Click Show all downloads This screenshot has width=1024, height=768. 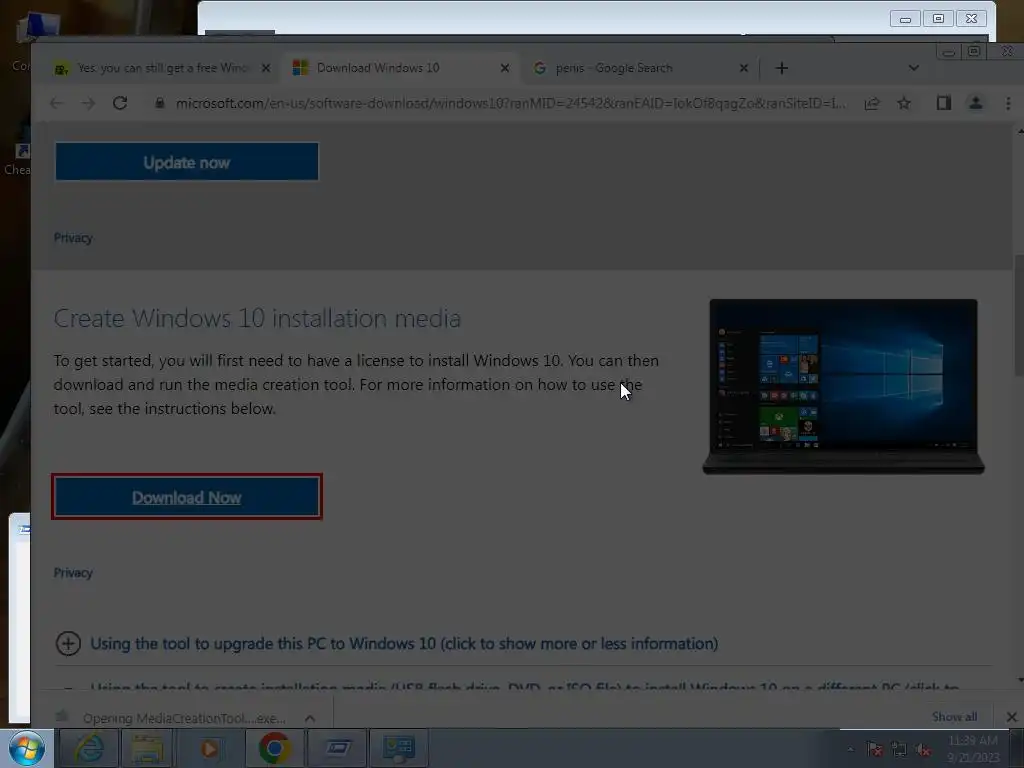pos(954,717)
